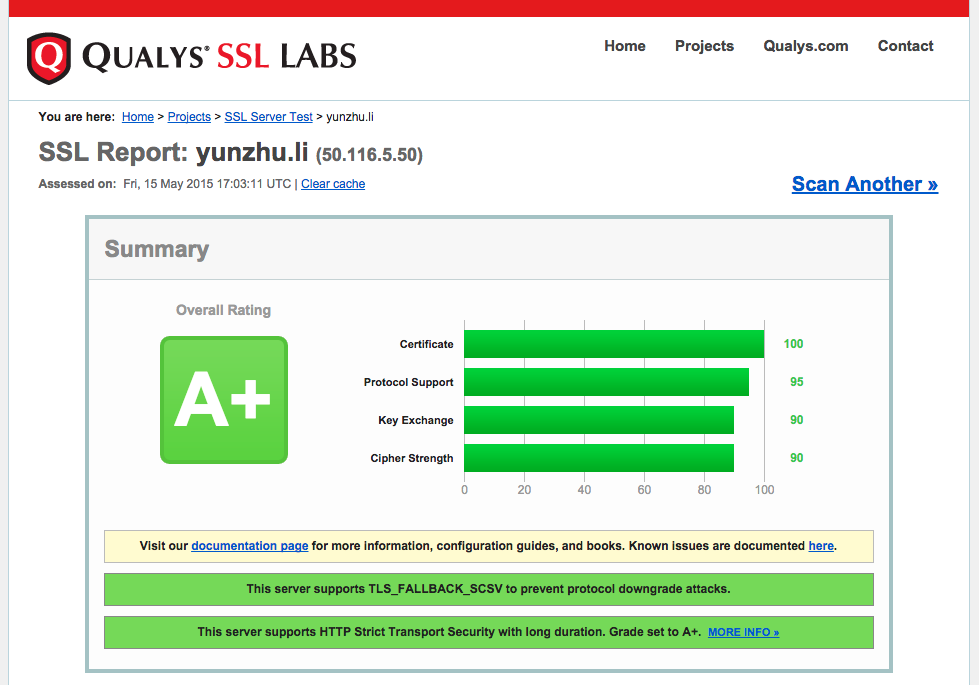Image resolution: width=979 pixels, height=685 pixels.
Task: Click the Clear cache link
Action: click(x=333, y=184)
